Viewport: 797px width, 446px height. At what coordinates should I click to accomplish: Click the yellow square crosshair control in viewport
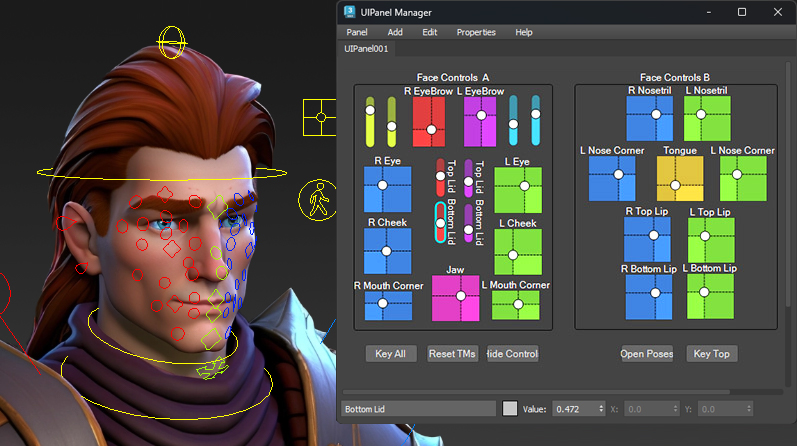point(320,117)
